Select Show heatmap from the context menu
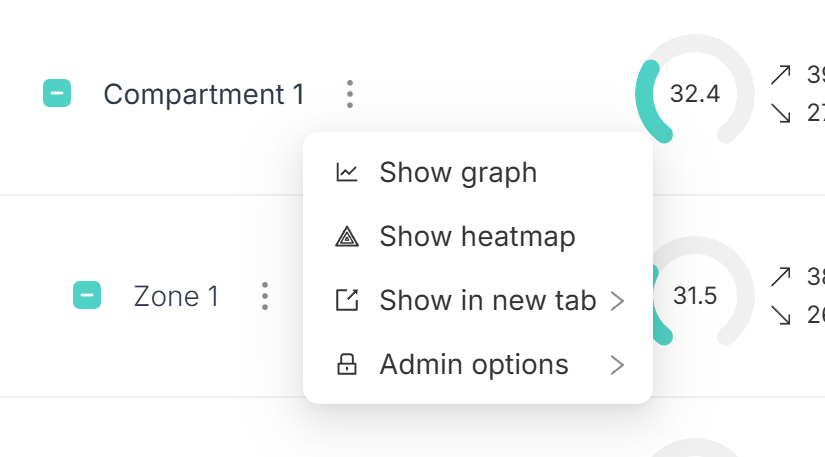This screenshot has height=457, width=825. pyautogui.click(x=478, y=237)
